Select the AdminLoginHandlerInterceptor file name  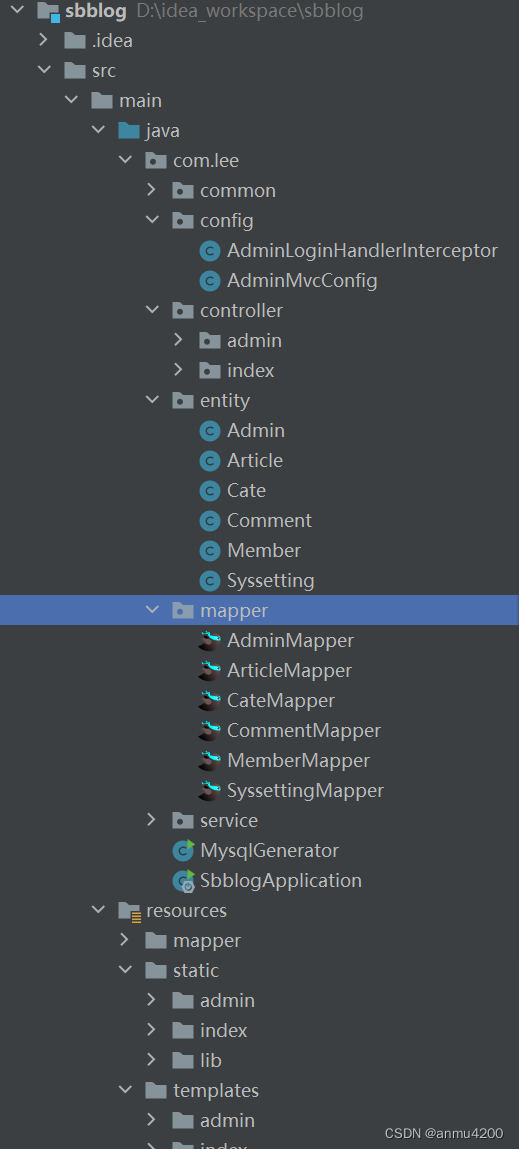[x=362, y=251]
